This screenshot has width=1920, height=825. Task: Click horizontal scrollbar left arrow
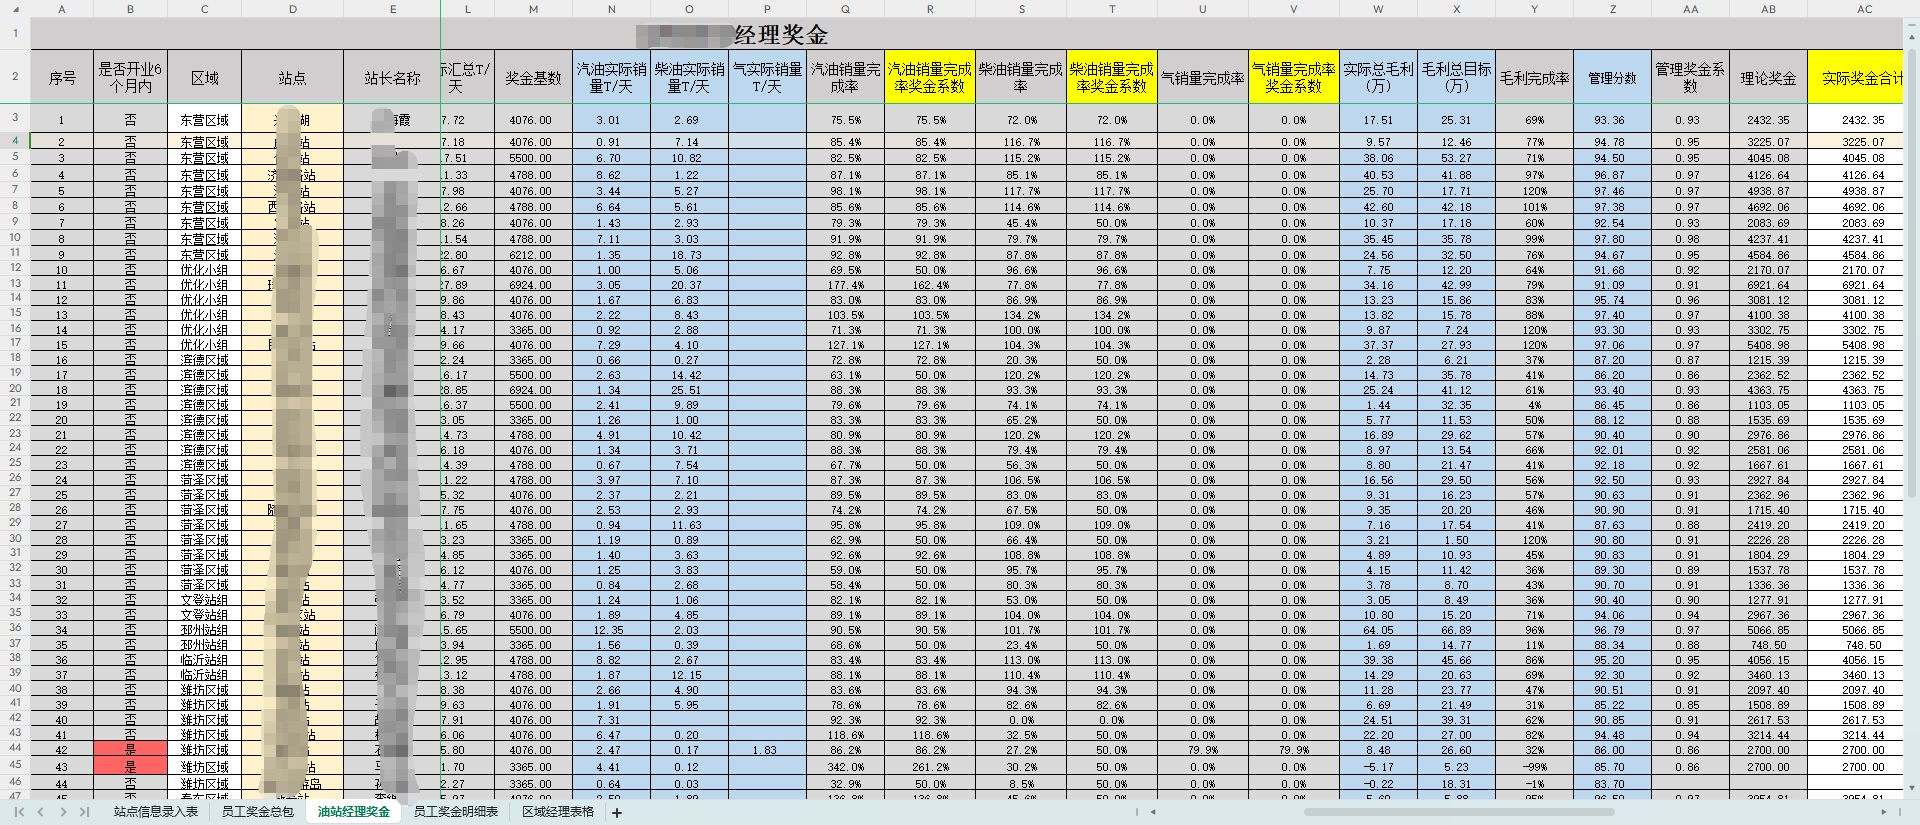tap(1153, 812)
